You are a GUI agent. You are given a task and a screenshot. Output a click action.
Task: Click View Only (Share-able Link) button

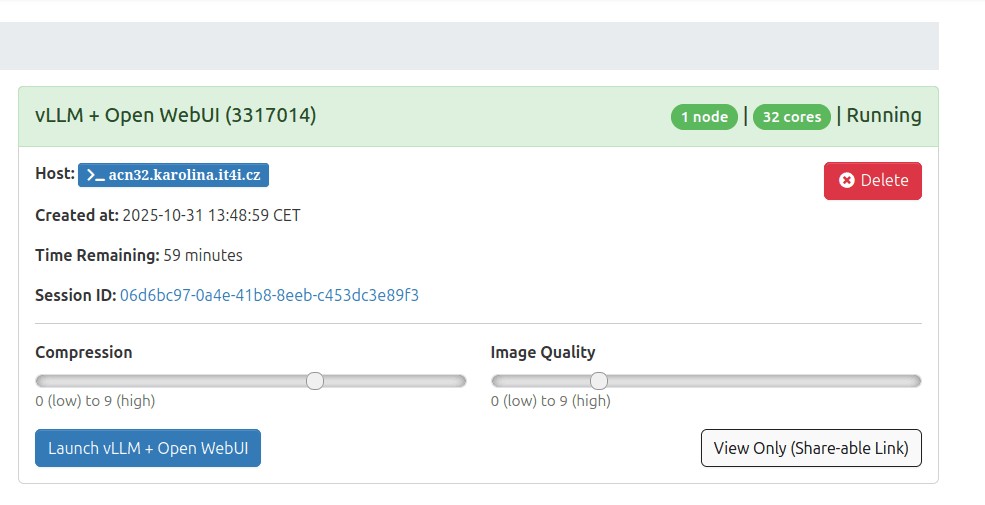pyautogui.click(x=811, y=448)
